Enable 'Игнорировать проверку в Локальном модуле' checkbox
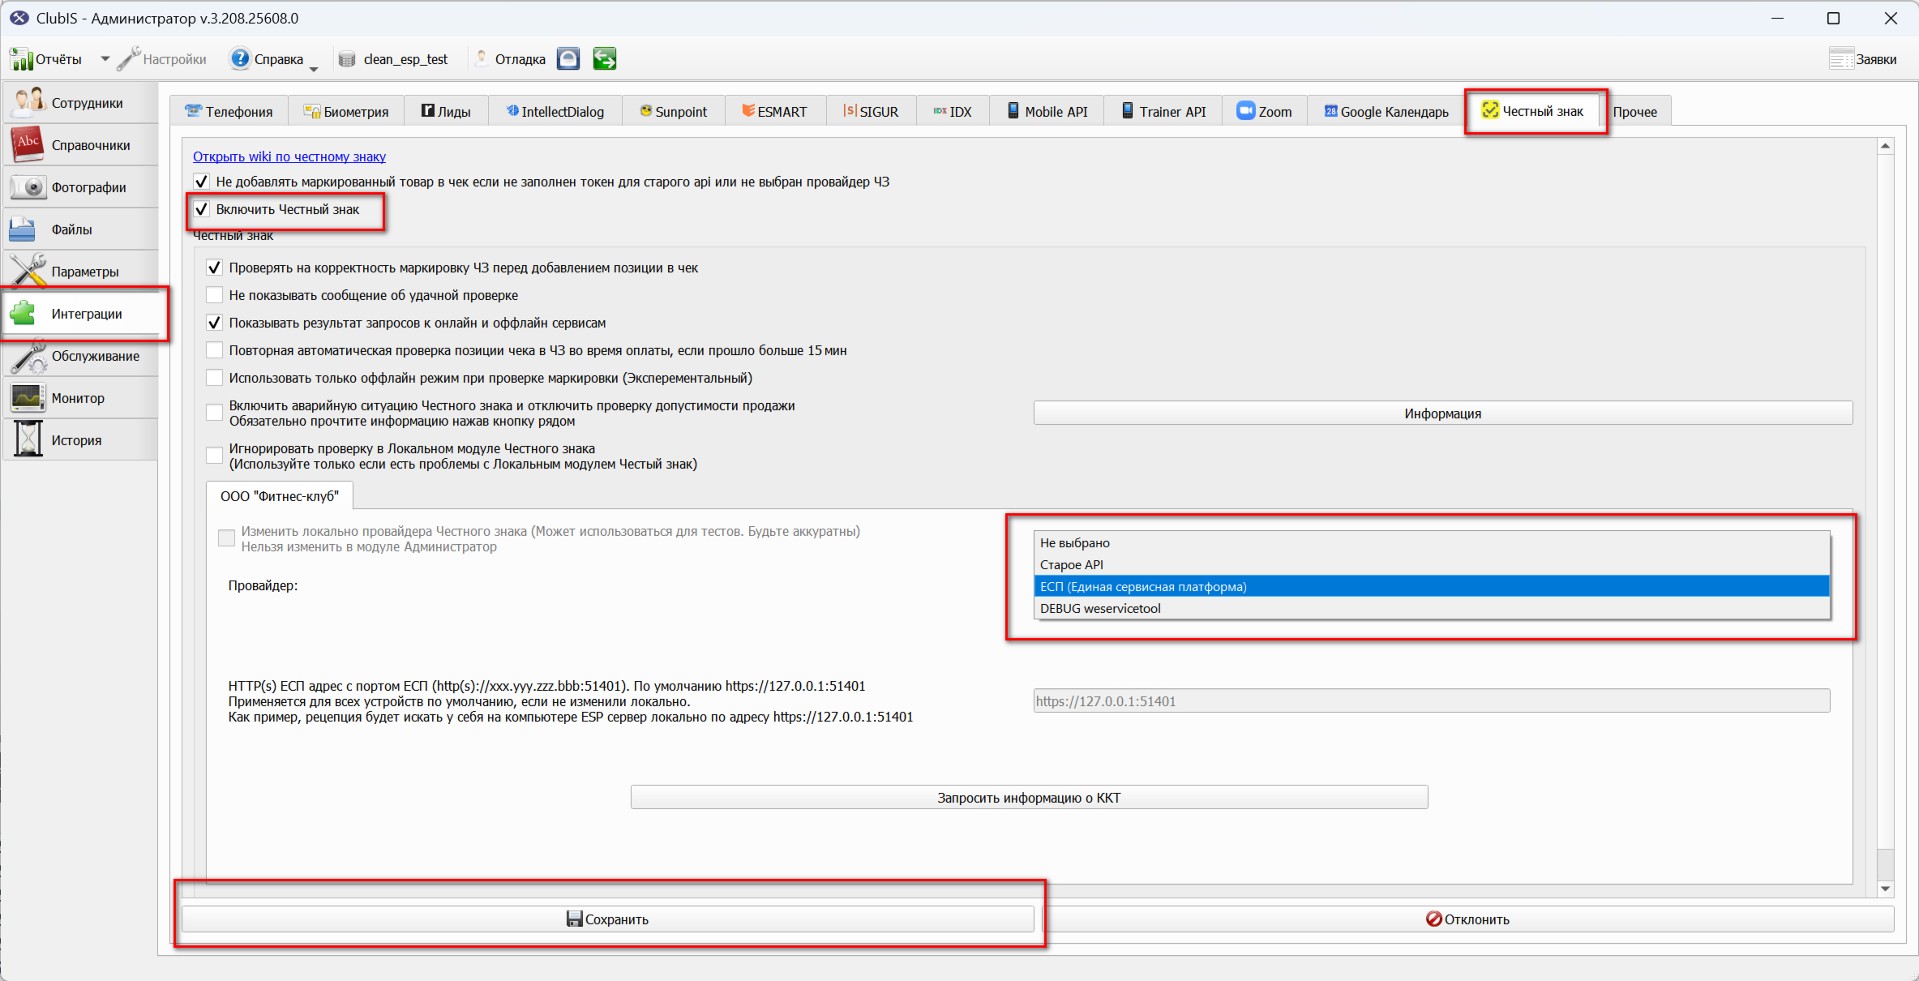Image resolution: width=1919 pixels, height=981 pixels. (x=214, y=456)
